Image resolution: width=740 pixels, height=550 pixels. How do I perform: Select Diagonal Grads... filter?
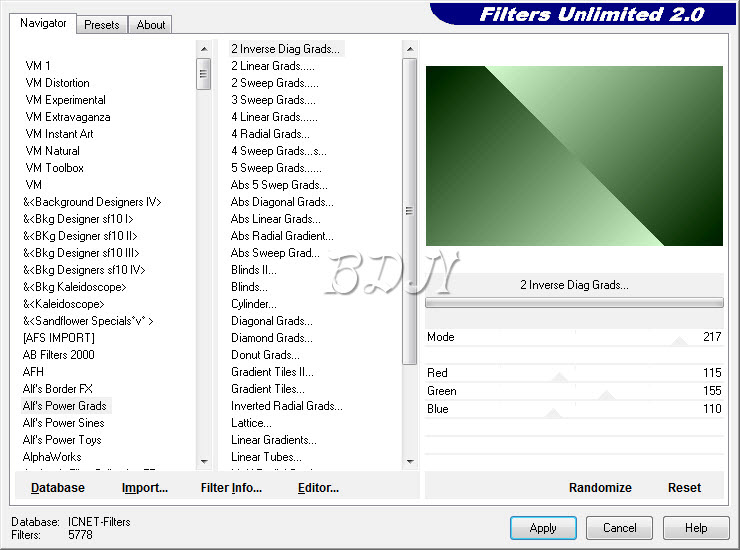pos(271,321)
